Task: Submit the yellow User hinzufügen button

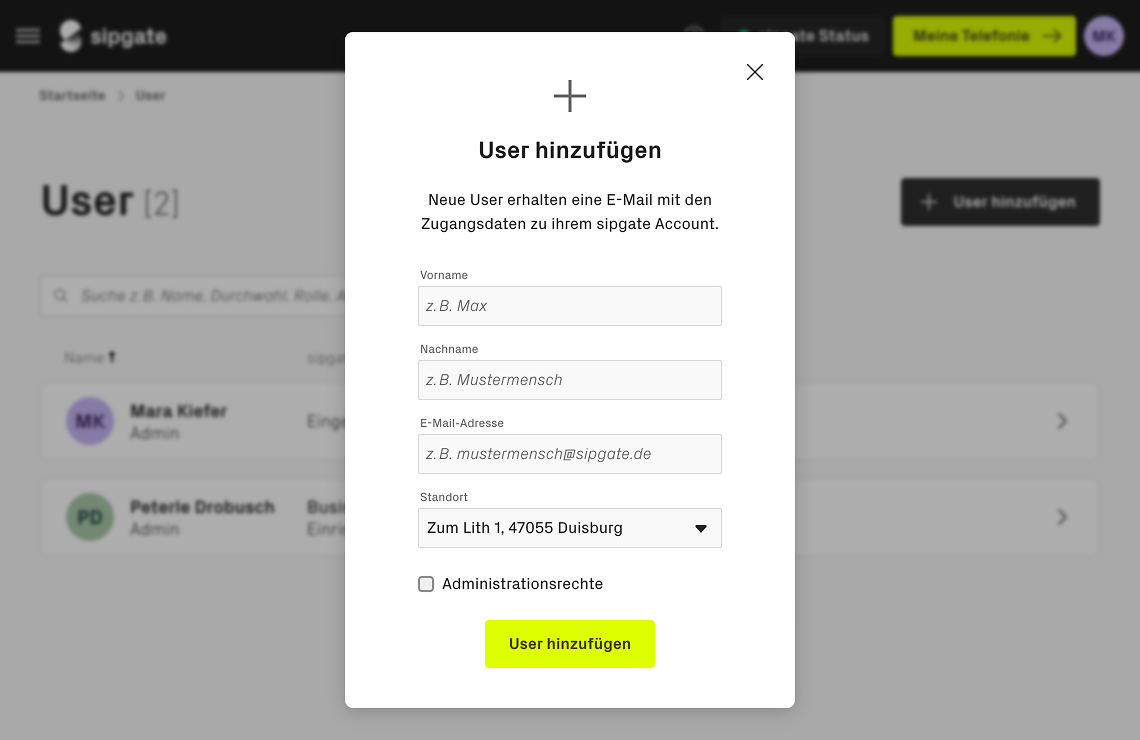Action: coord(570,644)
